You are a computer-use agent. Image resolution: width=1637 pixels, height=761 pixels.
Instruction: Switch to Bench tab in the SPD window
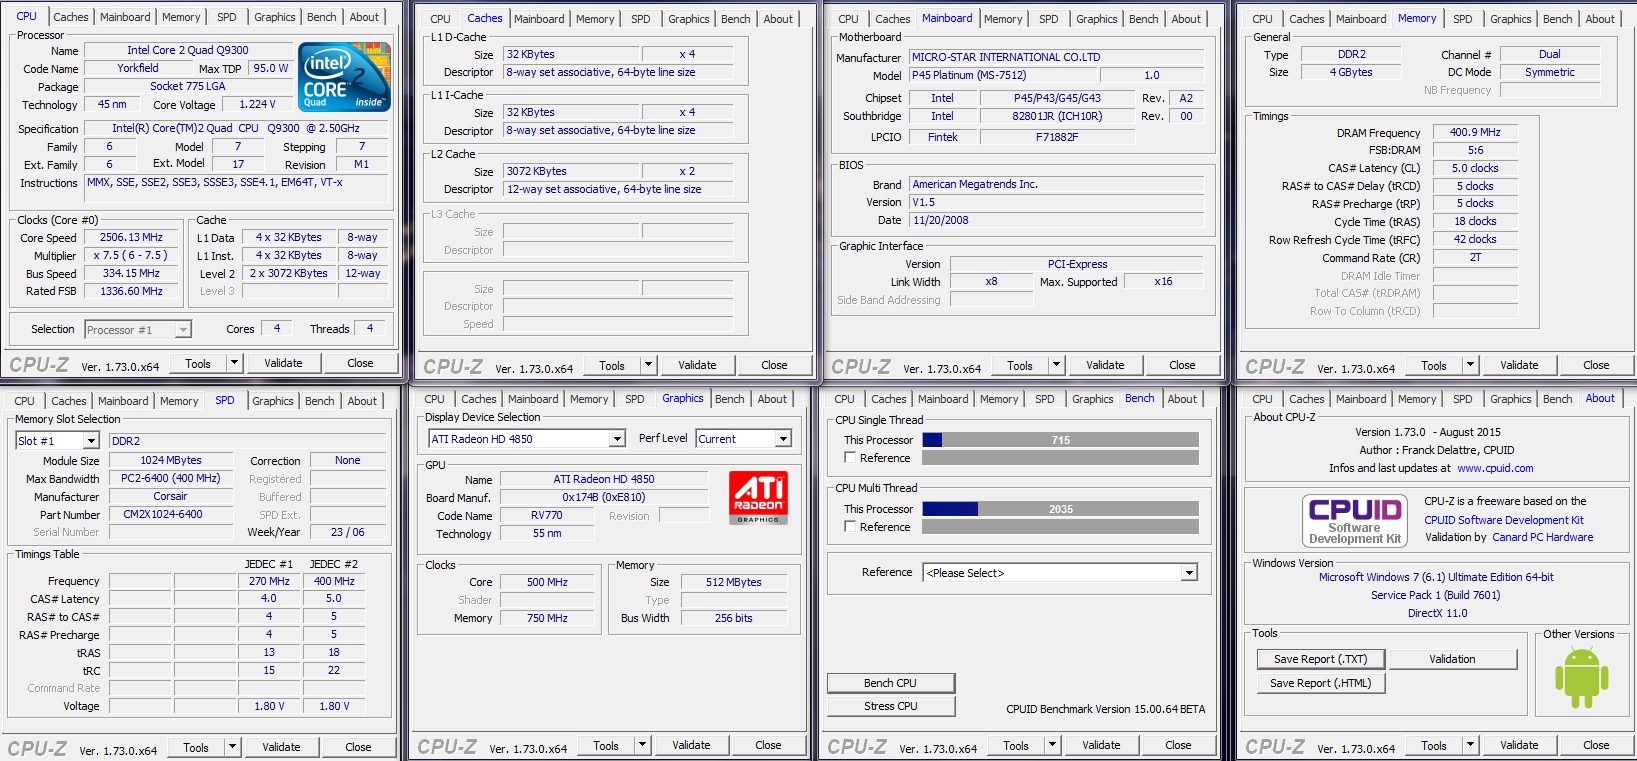[320, 401]
